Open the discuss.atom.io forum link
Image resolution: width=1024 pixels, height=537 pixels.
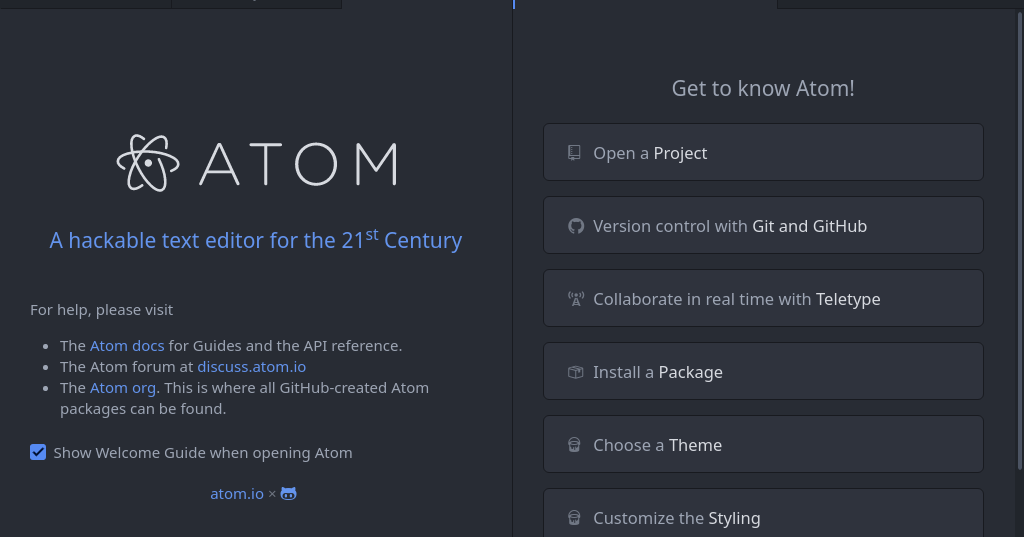click(251, 366)
